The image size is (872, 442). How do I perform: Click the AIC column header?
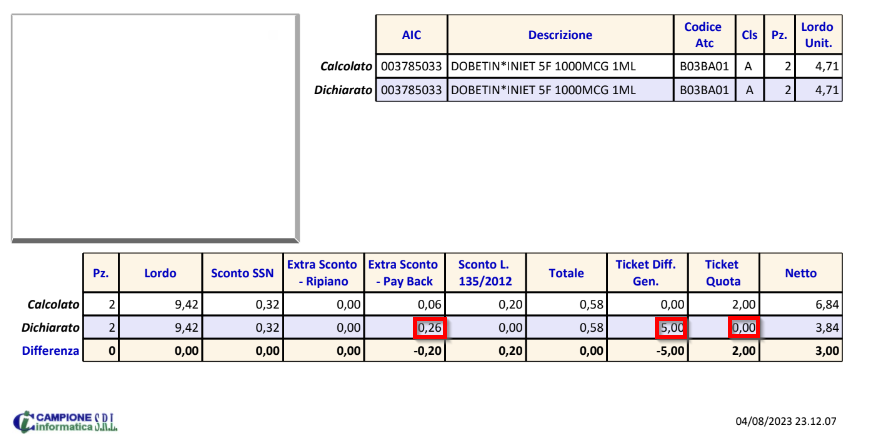(411, 35)
